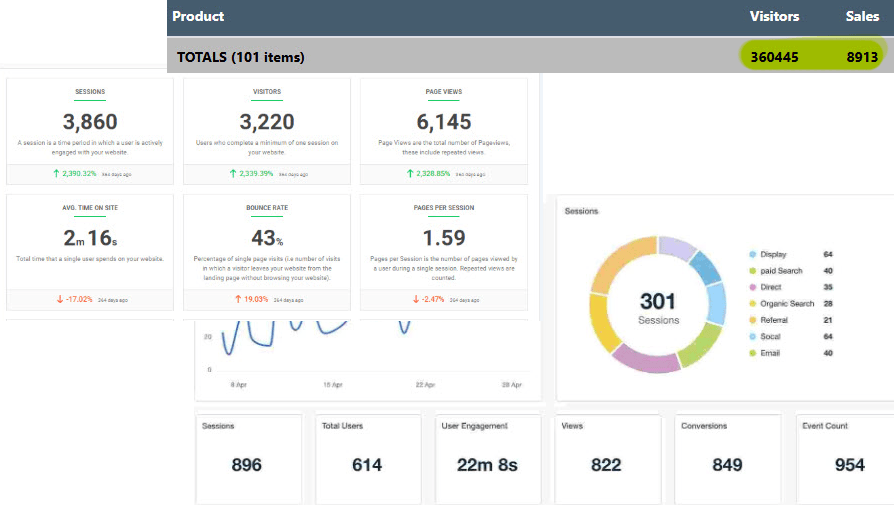Click the red up arrow under Bounce Rate
This screenshot has width=894, height=505.
pyautogui.click(x=240, y=298)
